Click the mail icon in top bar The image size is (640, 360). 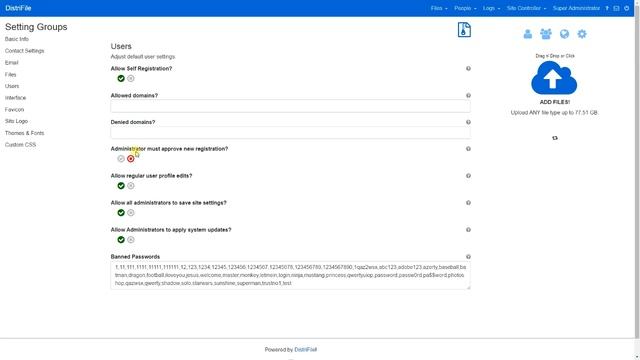(x=616, y=8)
